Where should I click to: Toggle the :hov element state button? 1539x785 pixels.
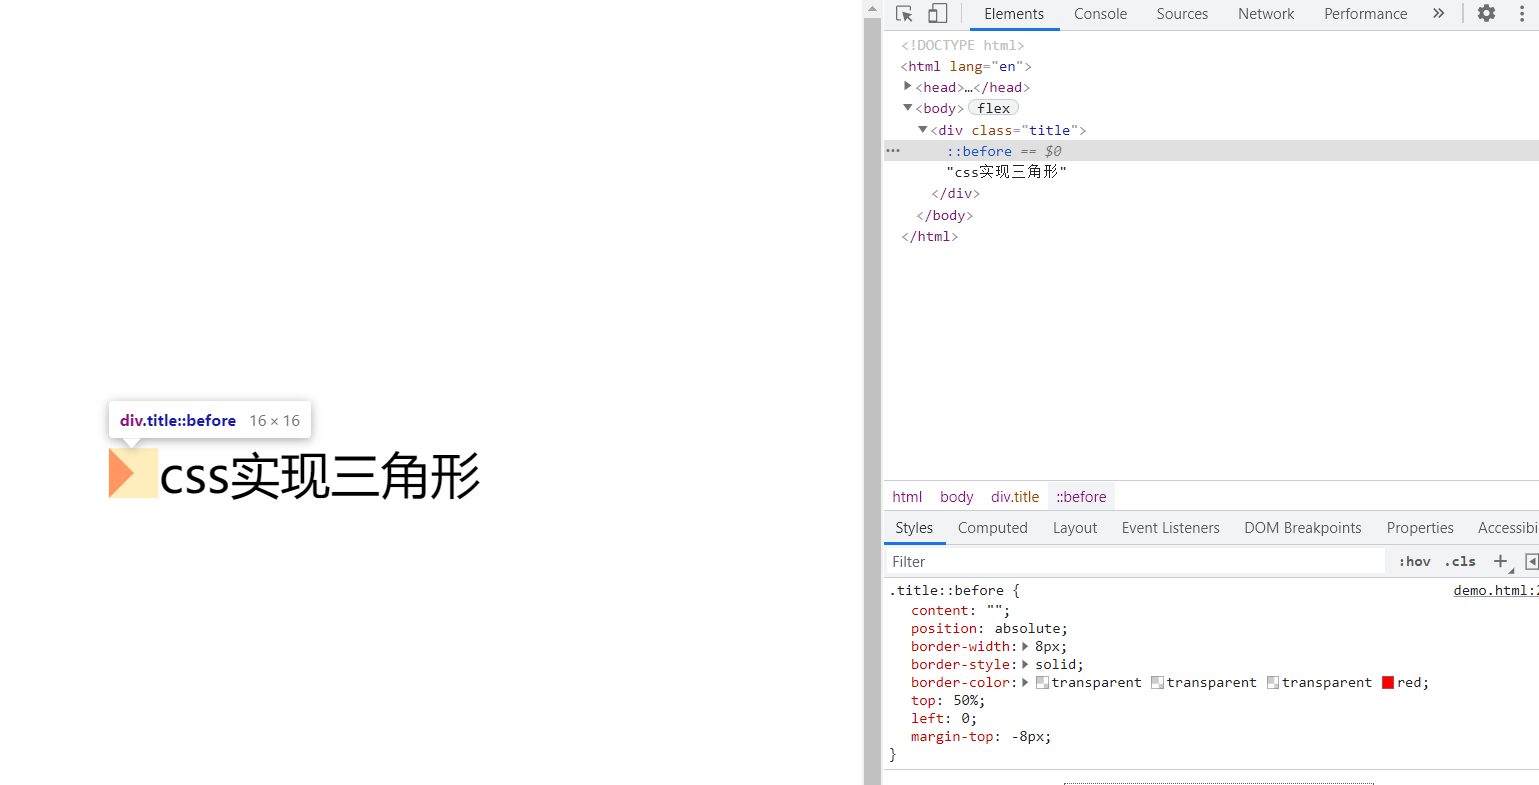[1414, 561]
